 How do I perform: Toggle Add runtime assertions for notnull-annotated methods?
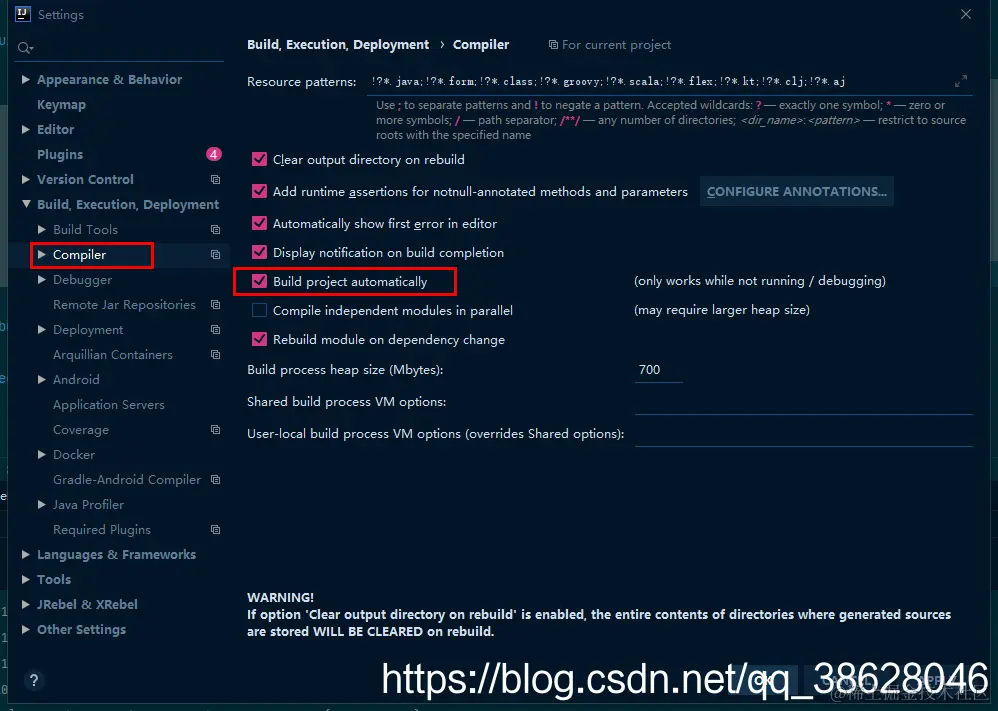[259, 191]
